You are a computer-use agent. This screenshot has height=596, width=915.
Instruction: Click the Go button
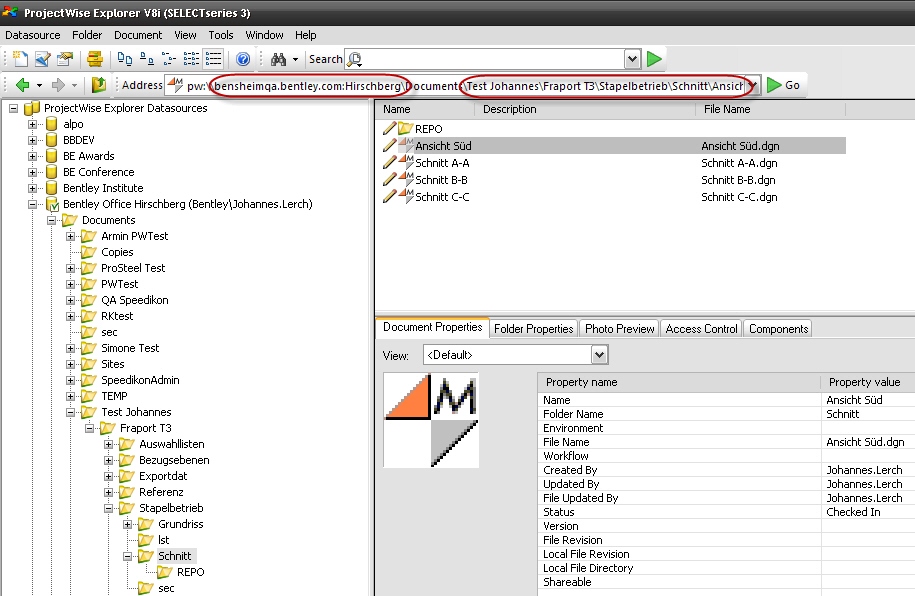tap(783, 85)
